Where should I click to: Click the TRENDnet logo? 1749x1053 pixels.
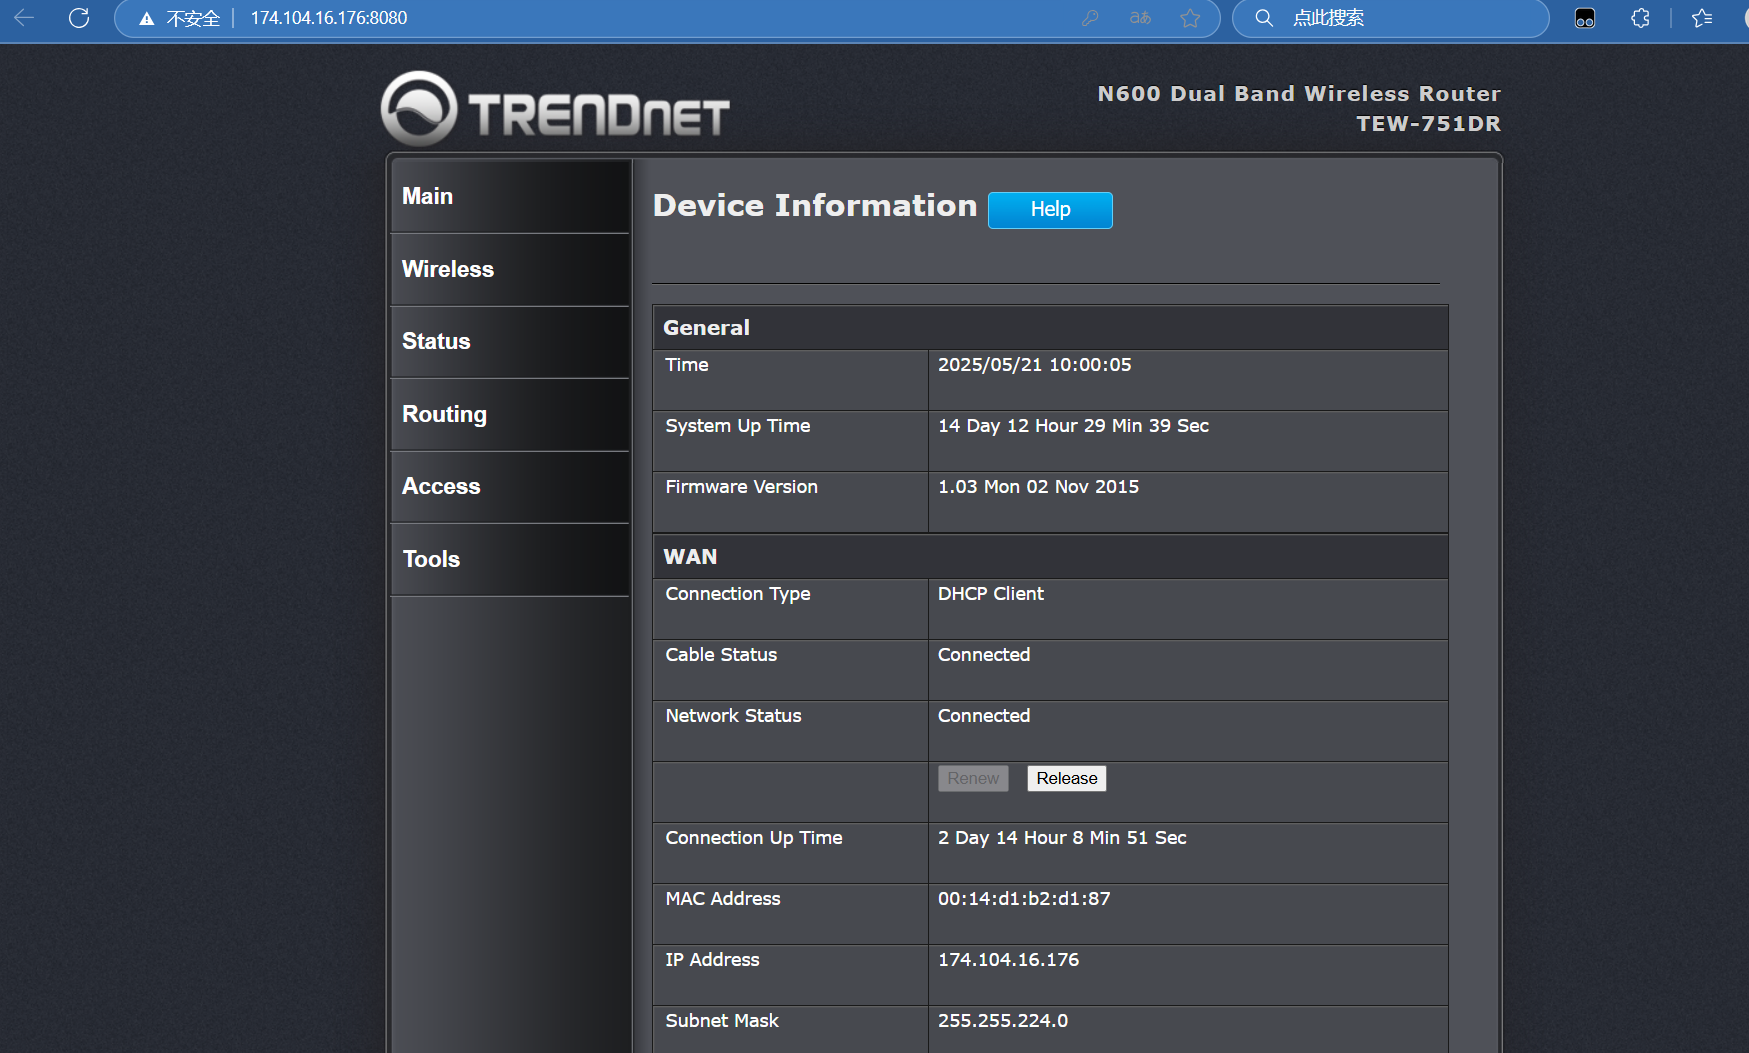click(555, 109)
